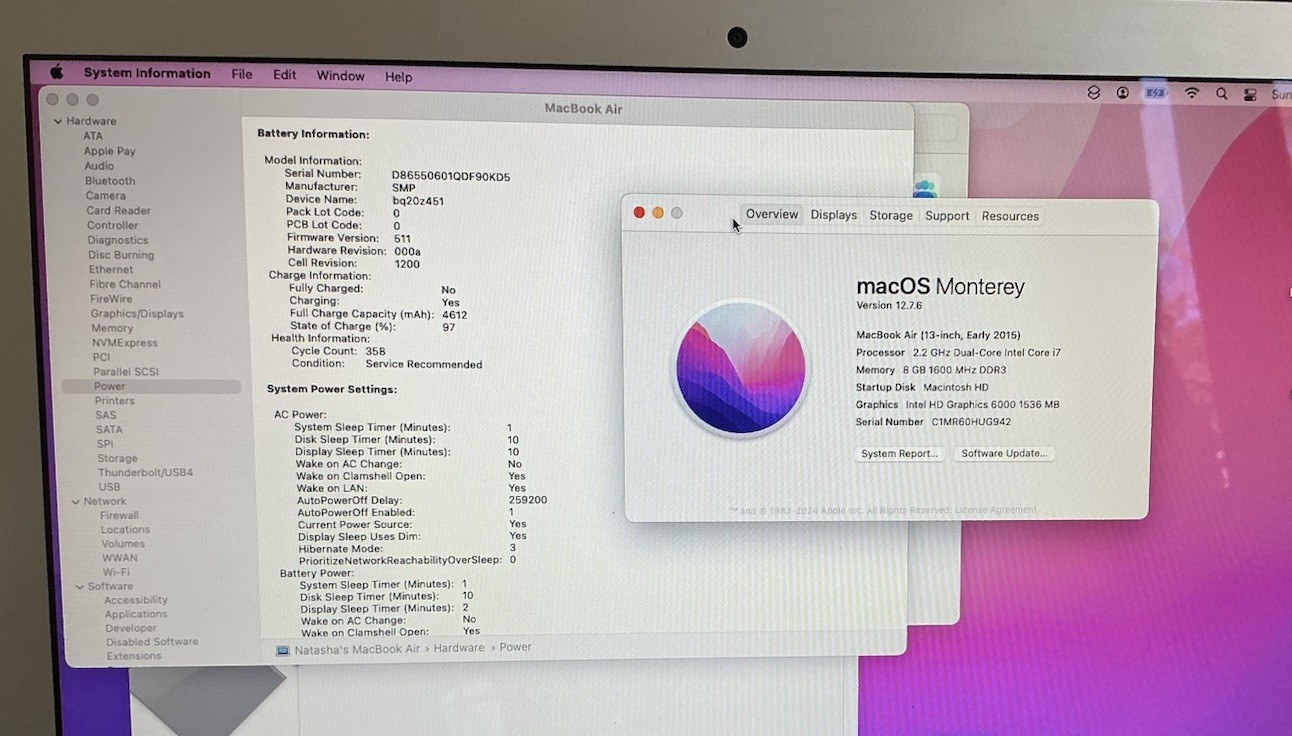The image size is (1292, 736).
Task: Select FireWire in the sidebar
Action: [x=111, y=299]
